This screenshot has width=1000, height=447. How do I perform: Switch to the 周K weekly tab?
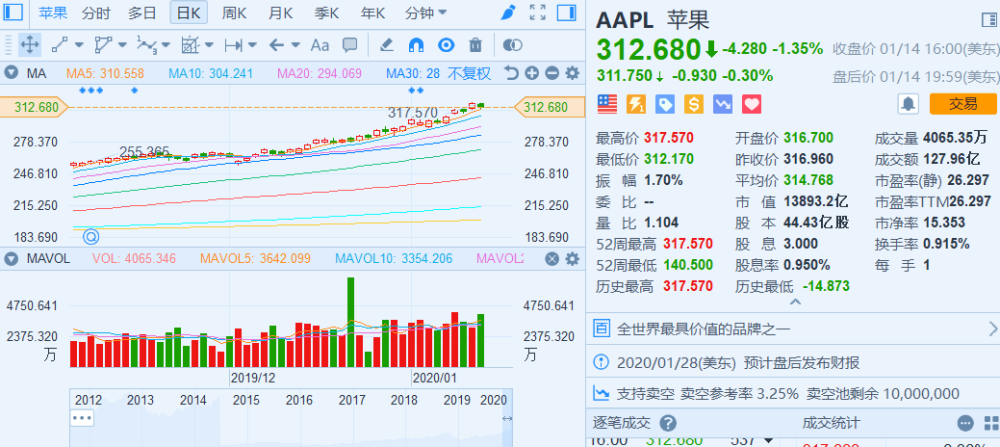coord(235,13)
